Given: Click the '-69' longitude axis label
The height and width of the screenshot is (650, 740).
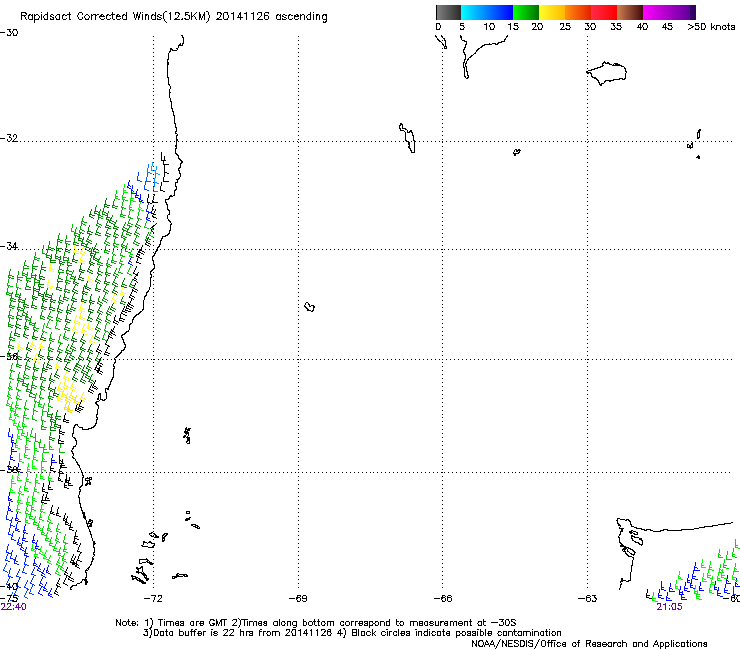Looking at the screenshot, I should (298, 599).
